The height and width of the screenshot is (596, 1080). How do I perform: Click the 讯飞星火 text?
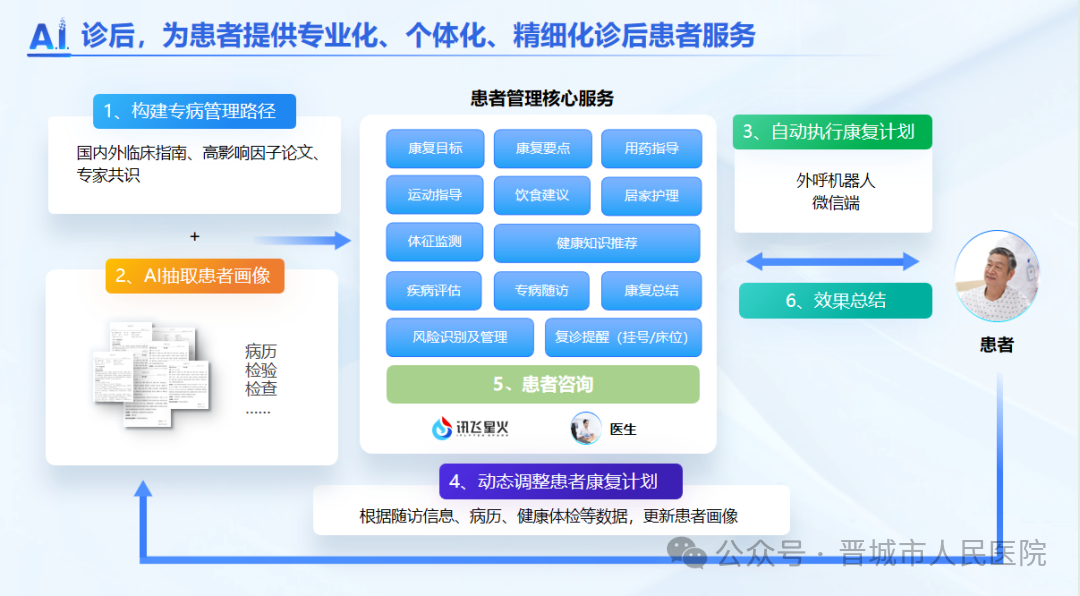pos(482,428)
